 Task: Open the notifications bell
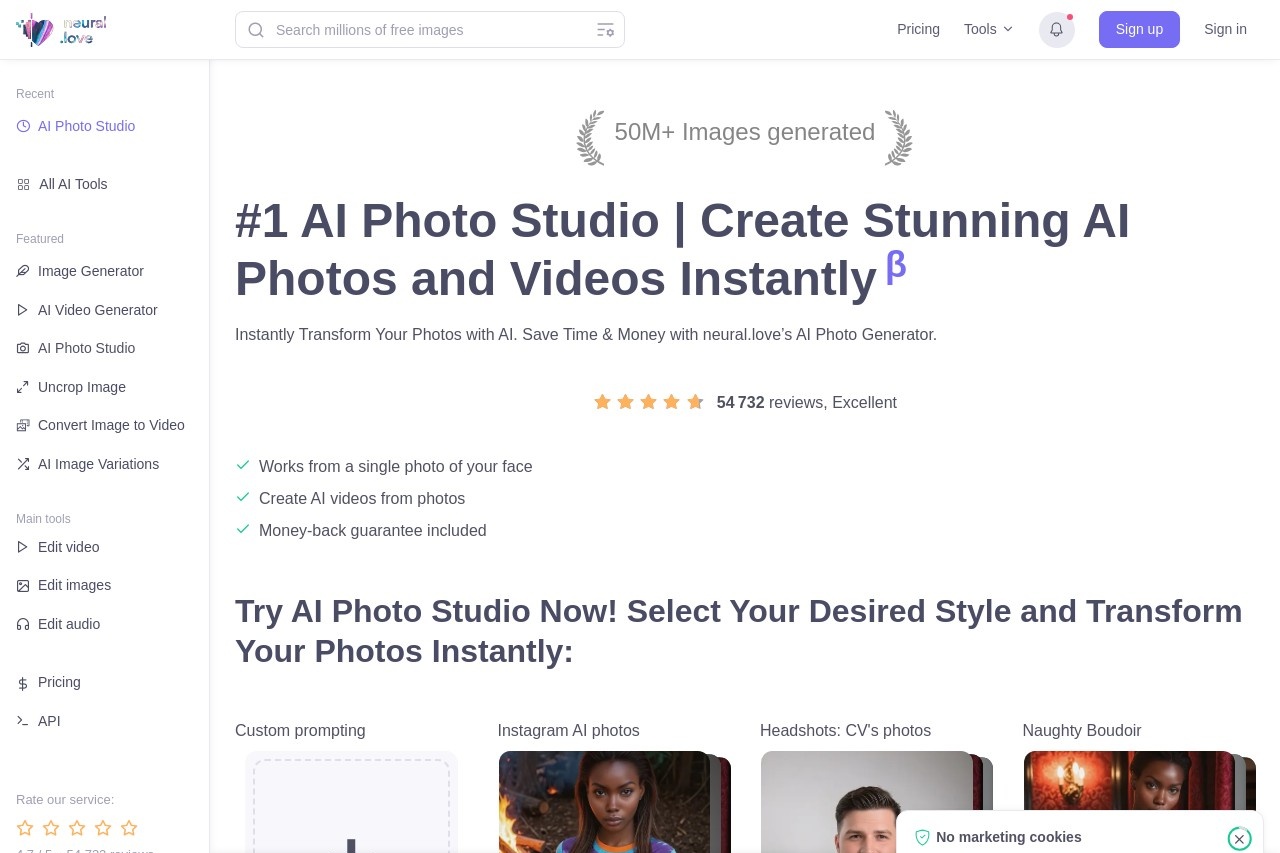pos(1056,30)
